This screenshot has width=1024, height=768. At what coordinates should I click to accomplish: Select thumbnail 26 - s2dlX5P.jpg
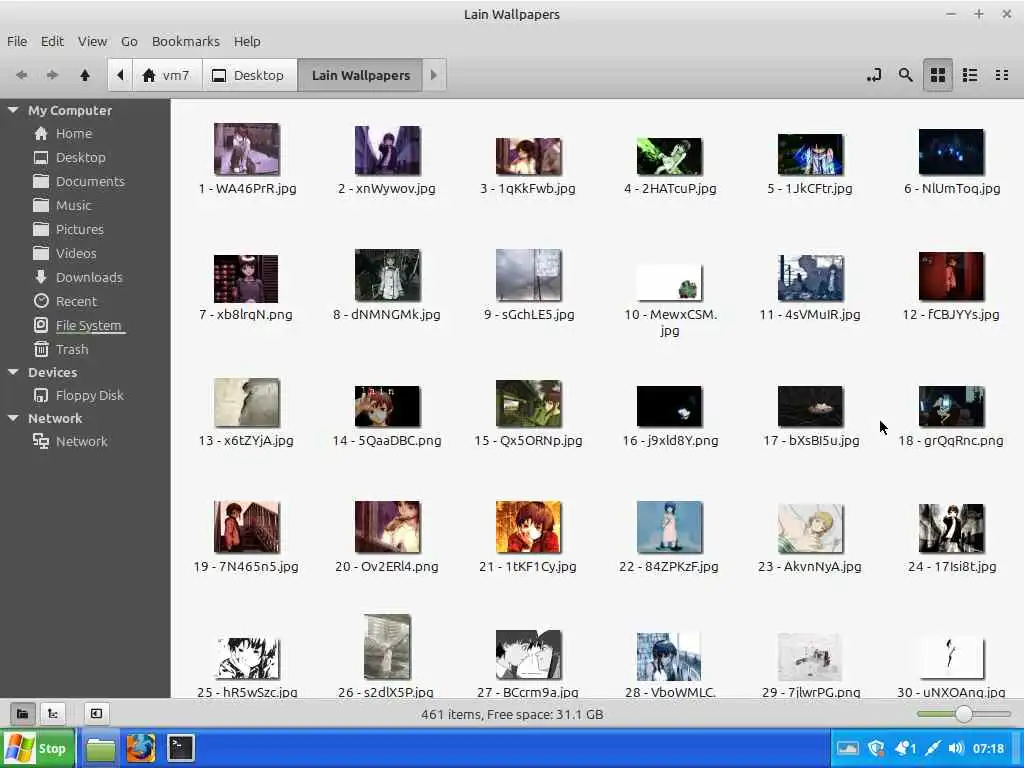pyautogui.click(x=387, y=647)
